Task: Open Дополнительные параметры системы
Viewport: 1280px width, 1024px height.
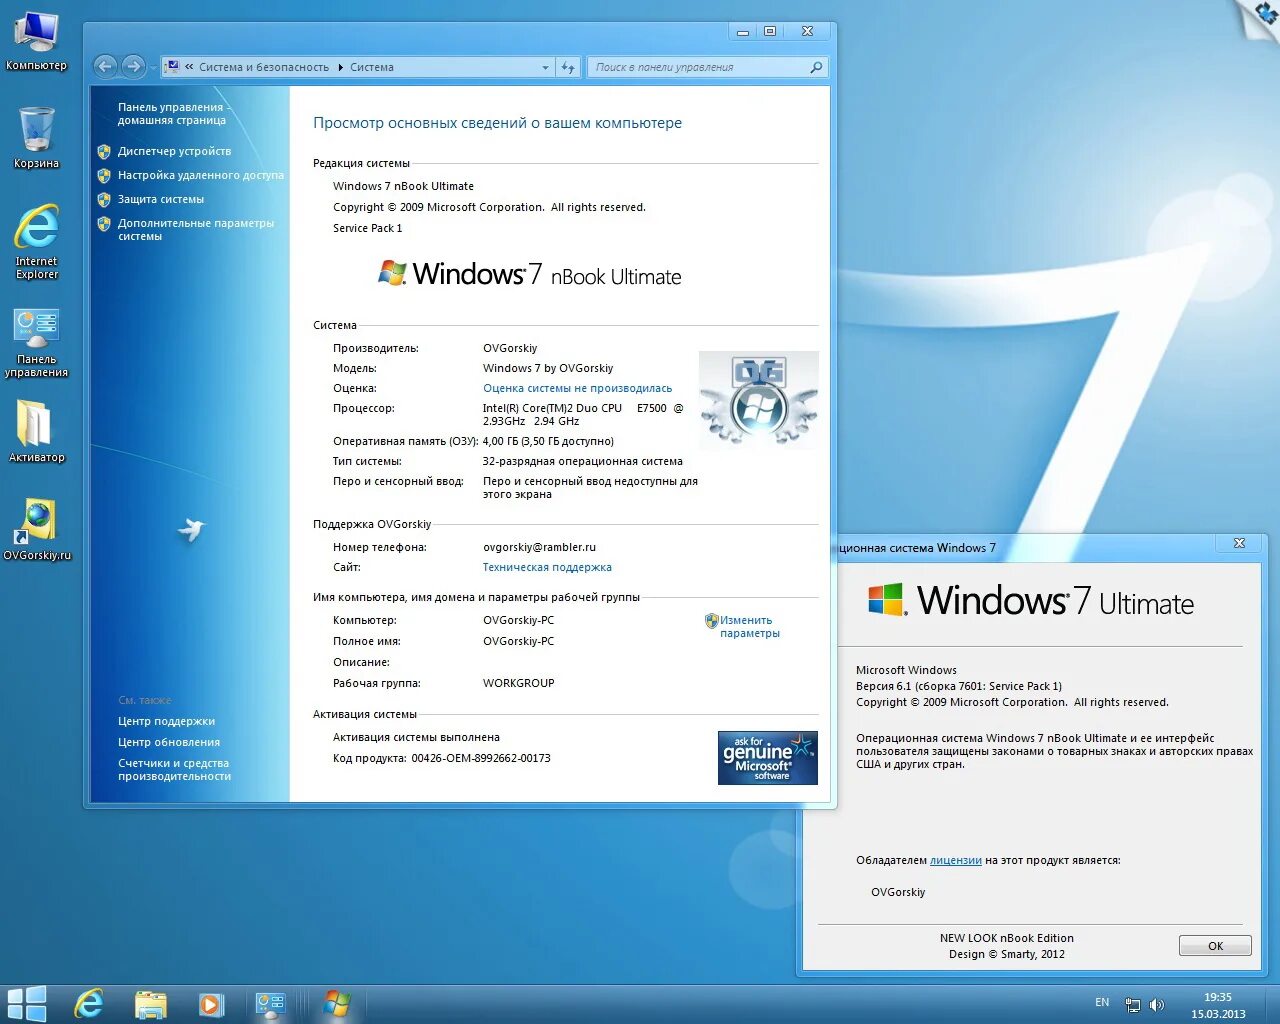Action: click(x=195, y=230)
